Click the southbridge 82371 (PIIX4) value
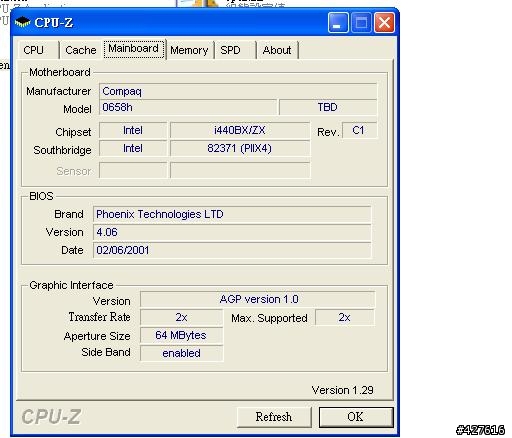The image size is (512, 438). 240,148
